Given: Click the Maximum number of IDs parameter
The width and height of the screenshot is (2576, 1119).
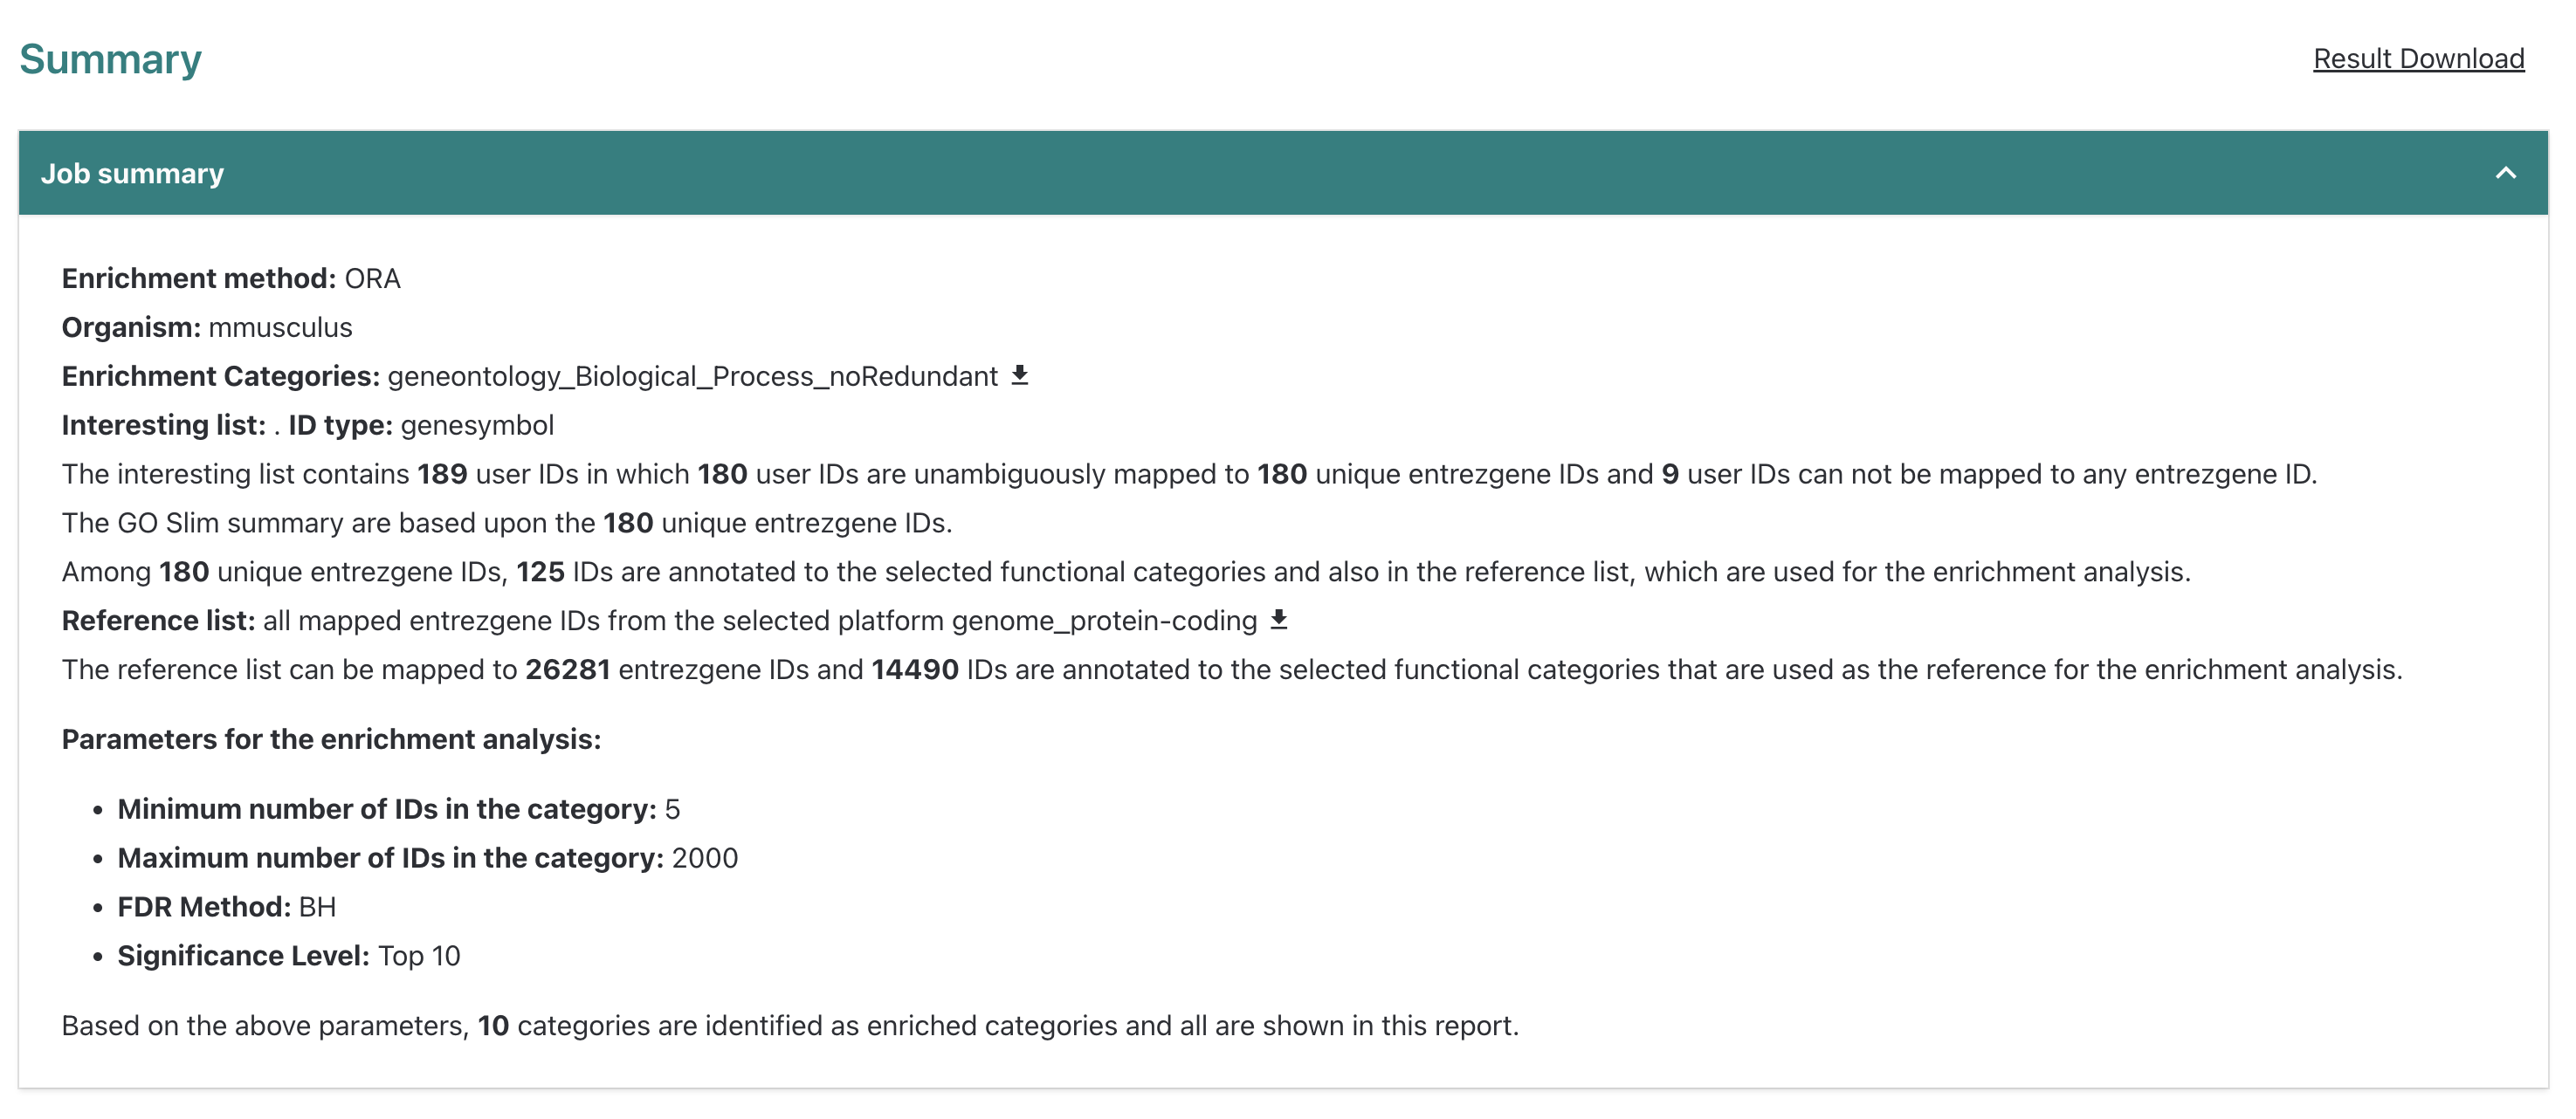Looking at the screenshot, I should [427, 858].
